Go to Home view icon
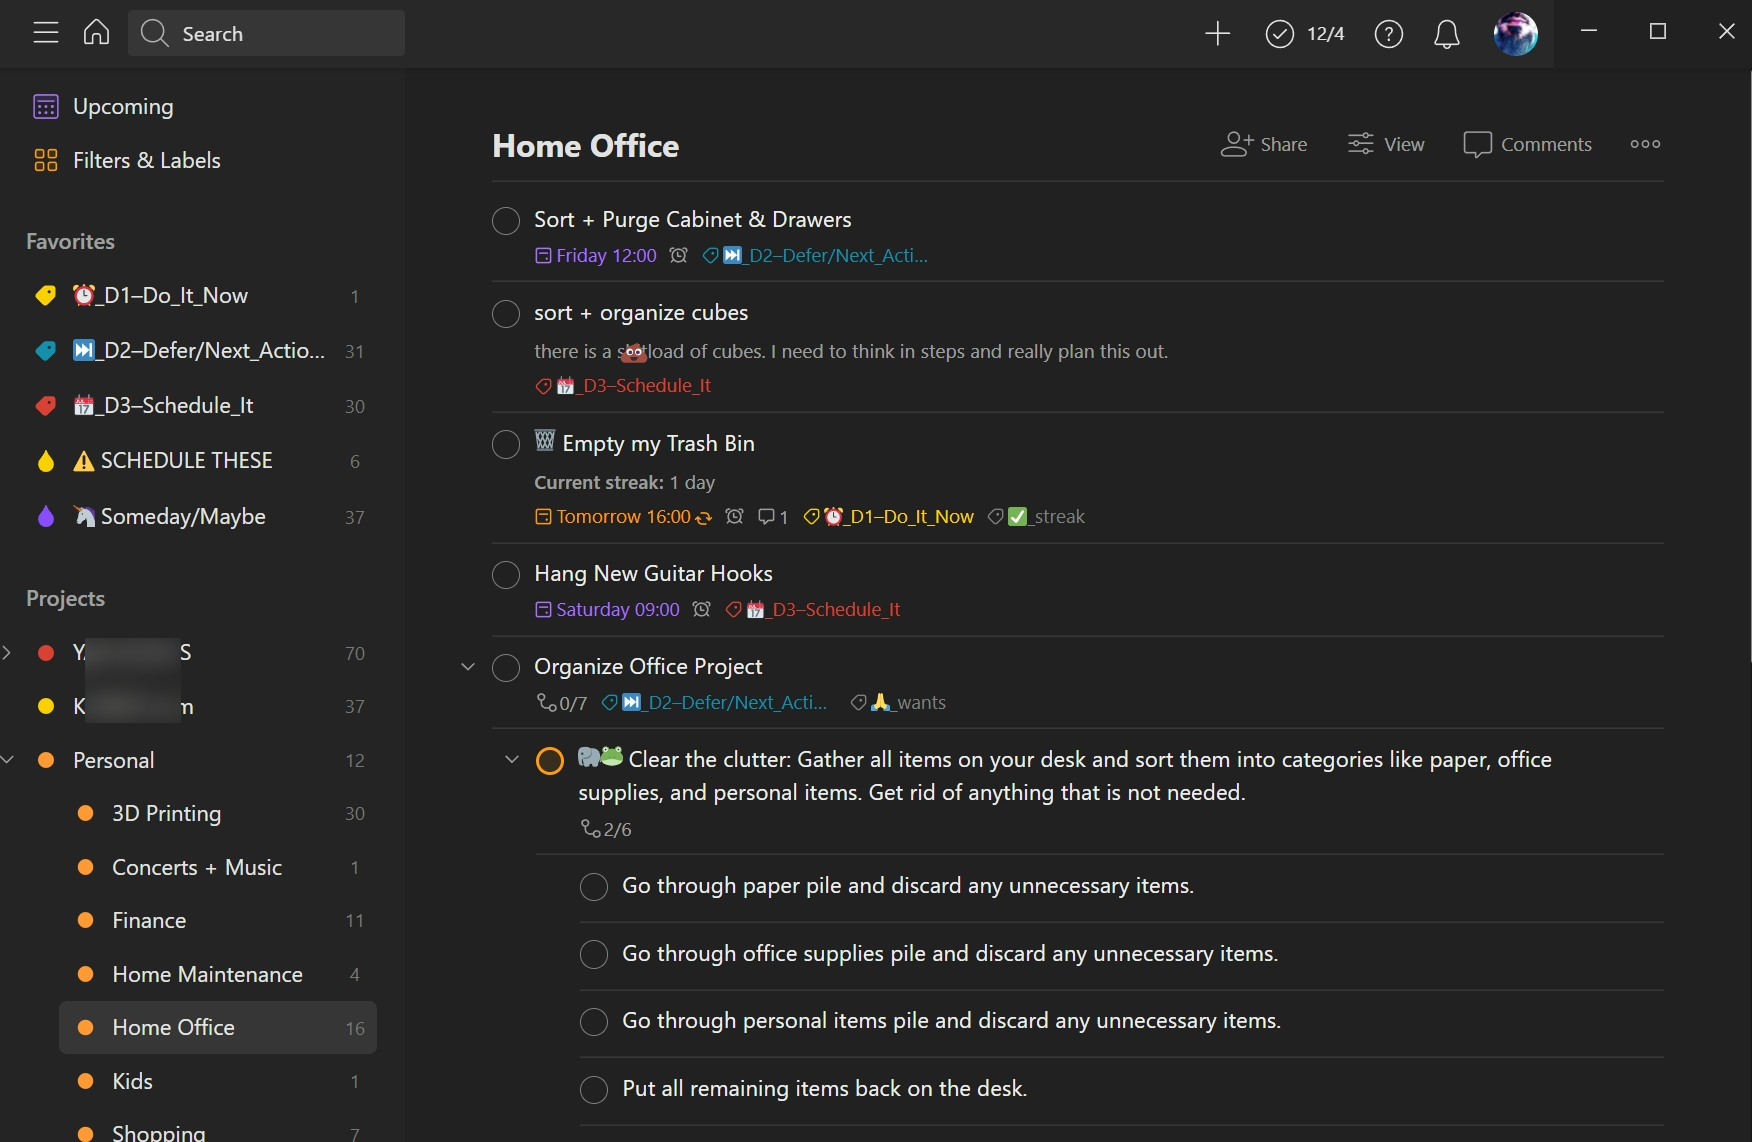 pos(96,33)
